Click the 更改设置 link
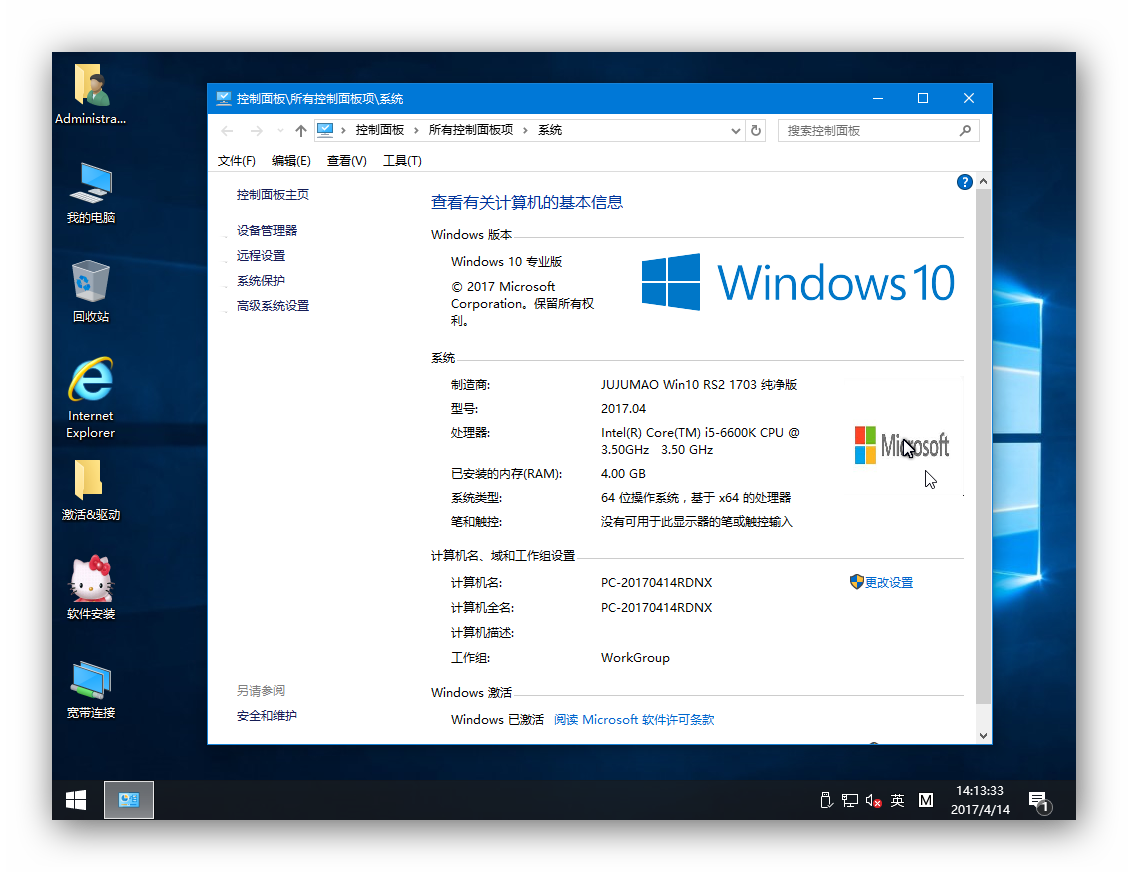Screen dimensions: 1128x872 pos(889,582)
